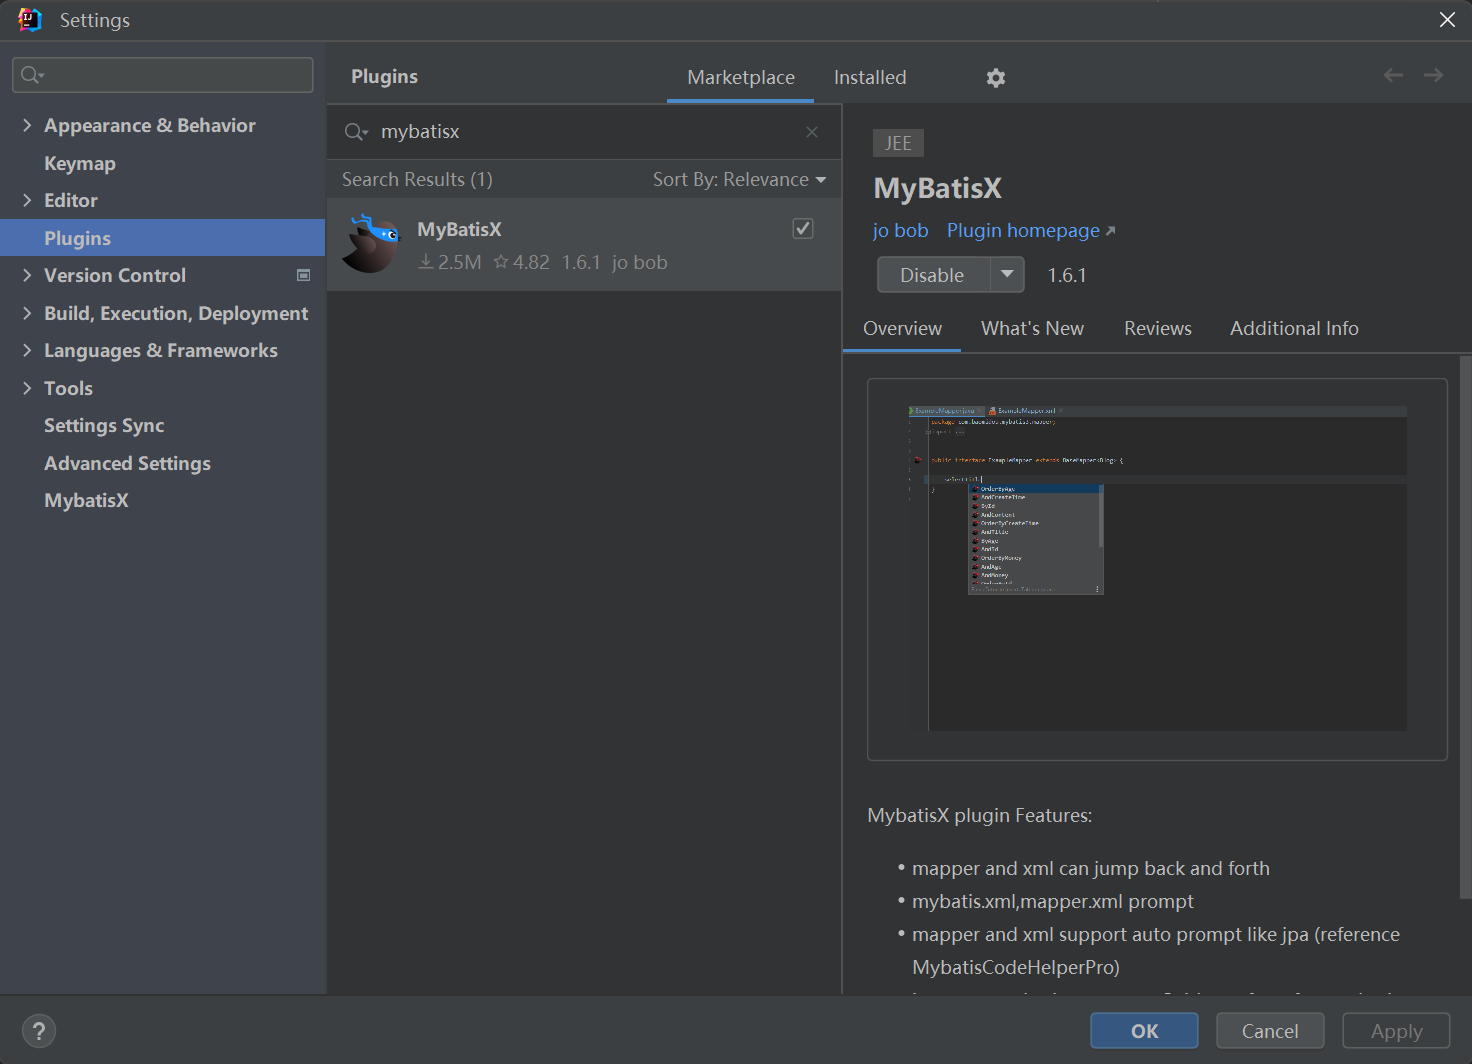Open the Plugin homepage link
1472x1064 pixels.
[x=1031, y=231]
